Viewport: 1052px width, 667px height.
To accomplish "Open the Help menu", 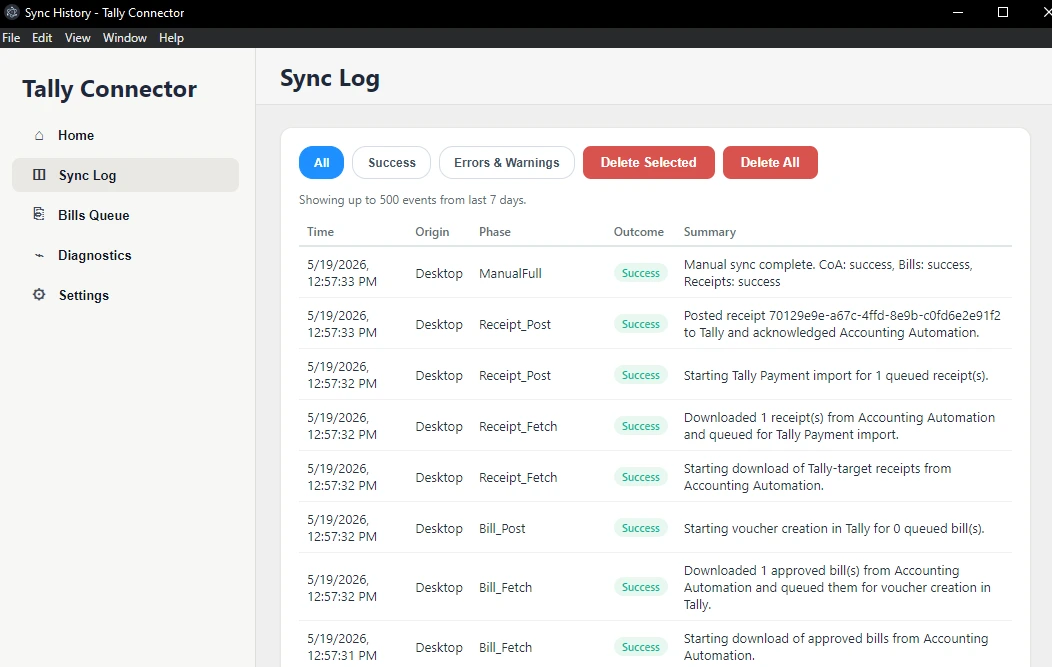I will tap(171, 38).
